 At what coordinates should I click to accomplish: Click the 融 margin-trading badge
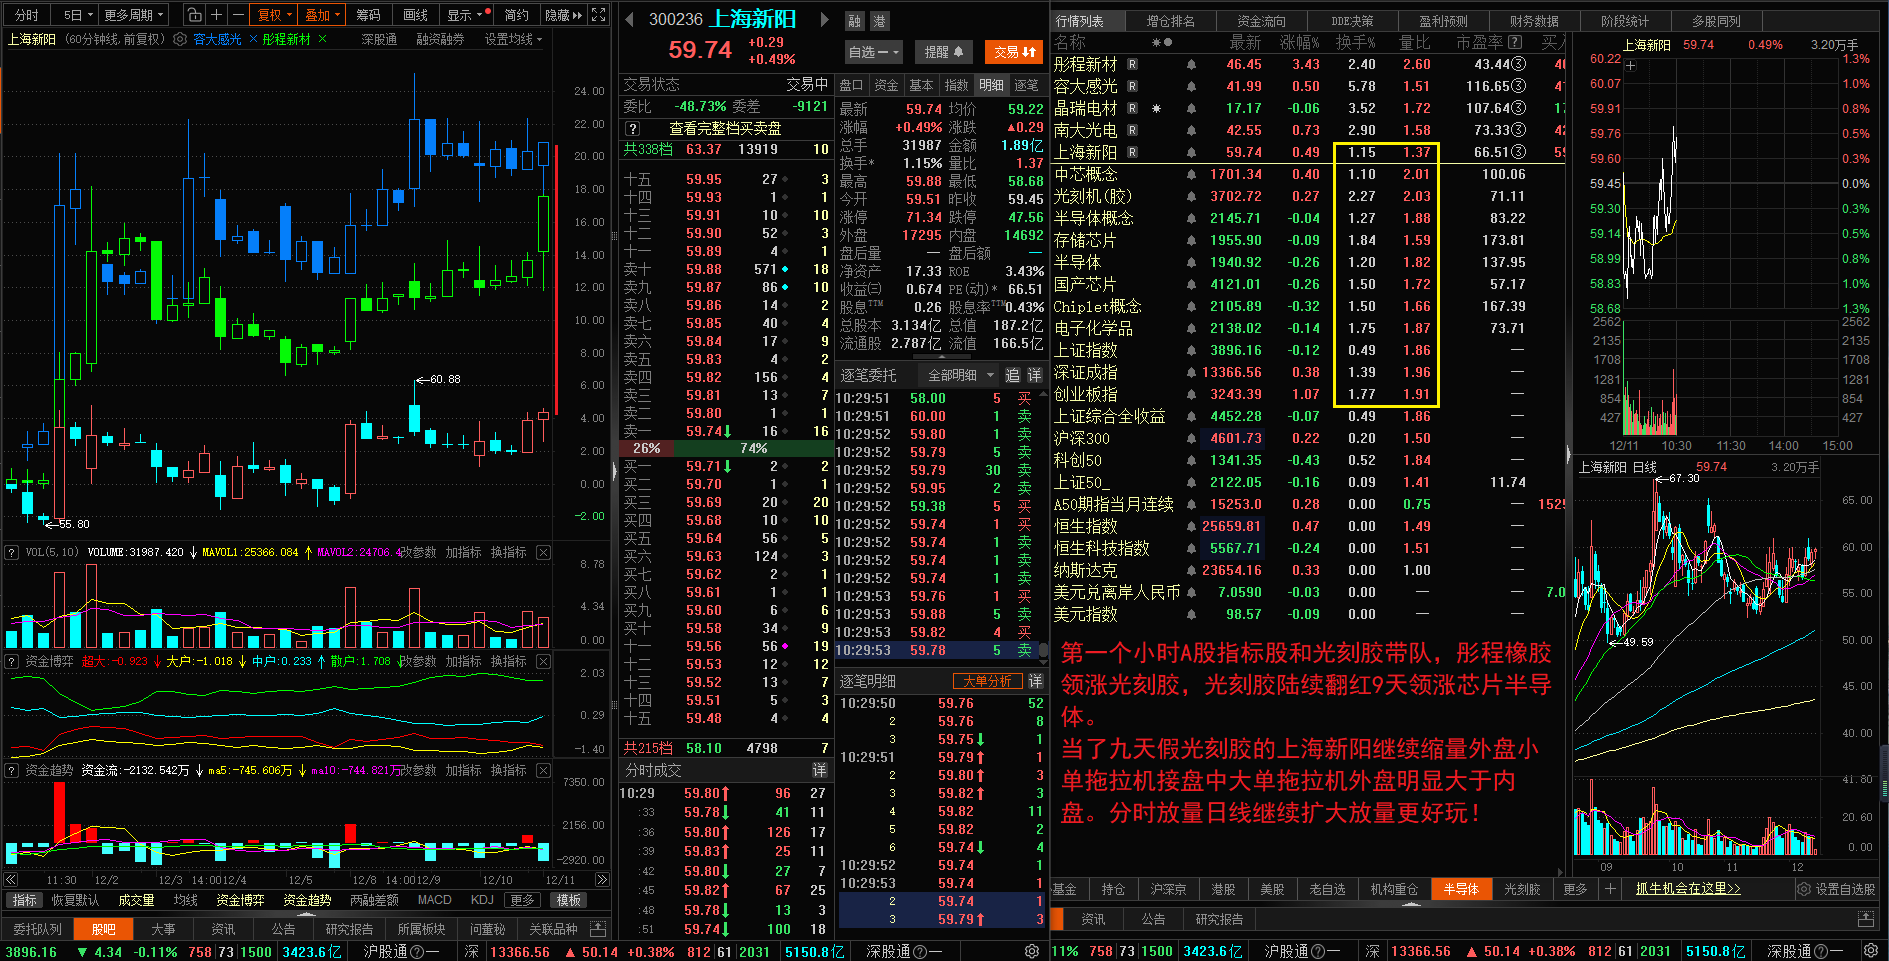click(854, 21)
